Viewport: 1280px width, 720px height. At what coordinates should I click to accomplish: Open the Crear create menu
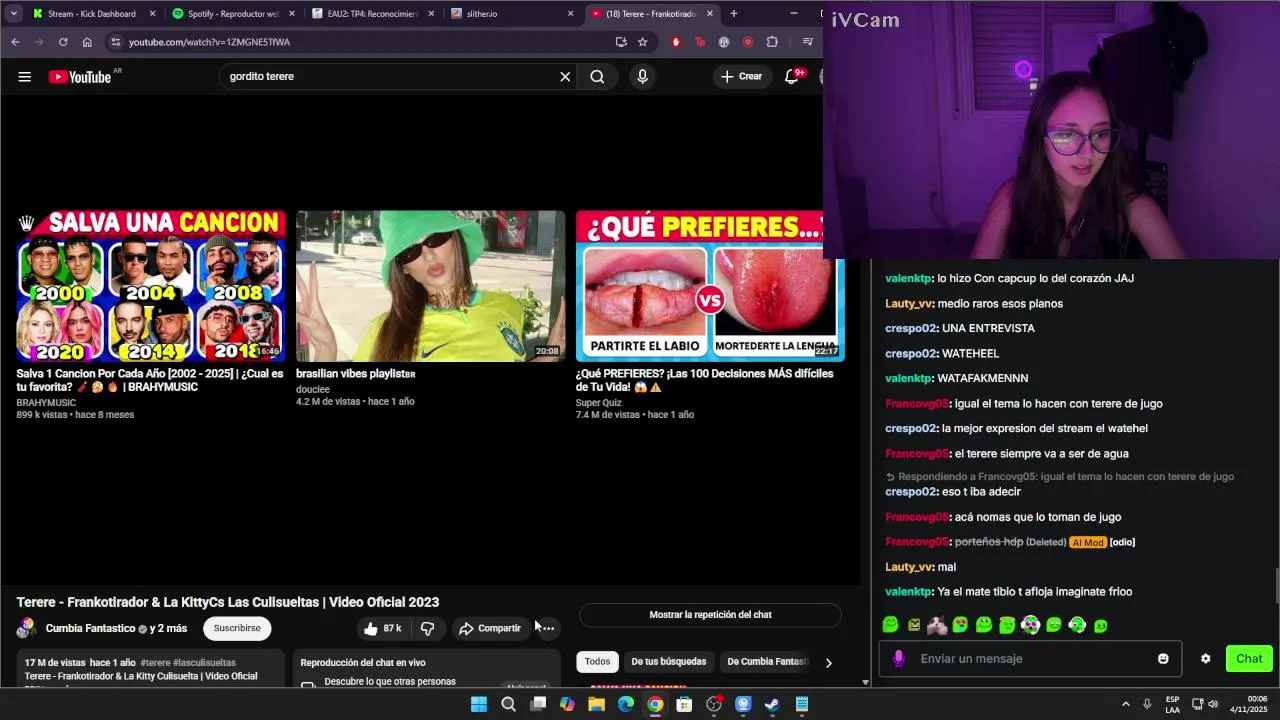(741, 76)
